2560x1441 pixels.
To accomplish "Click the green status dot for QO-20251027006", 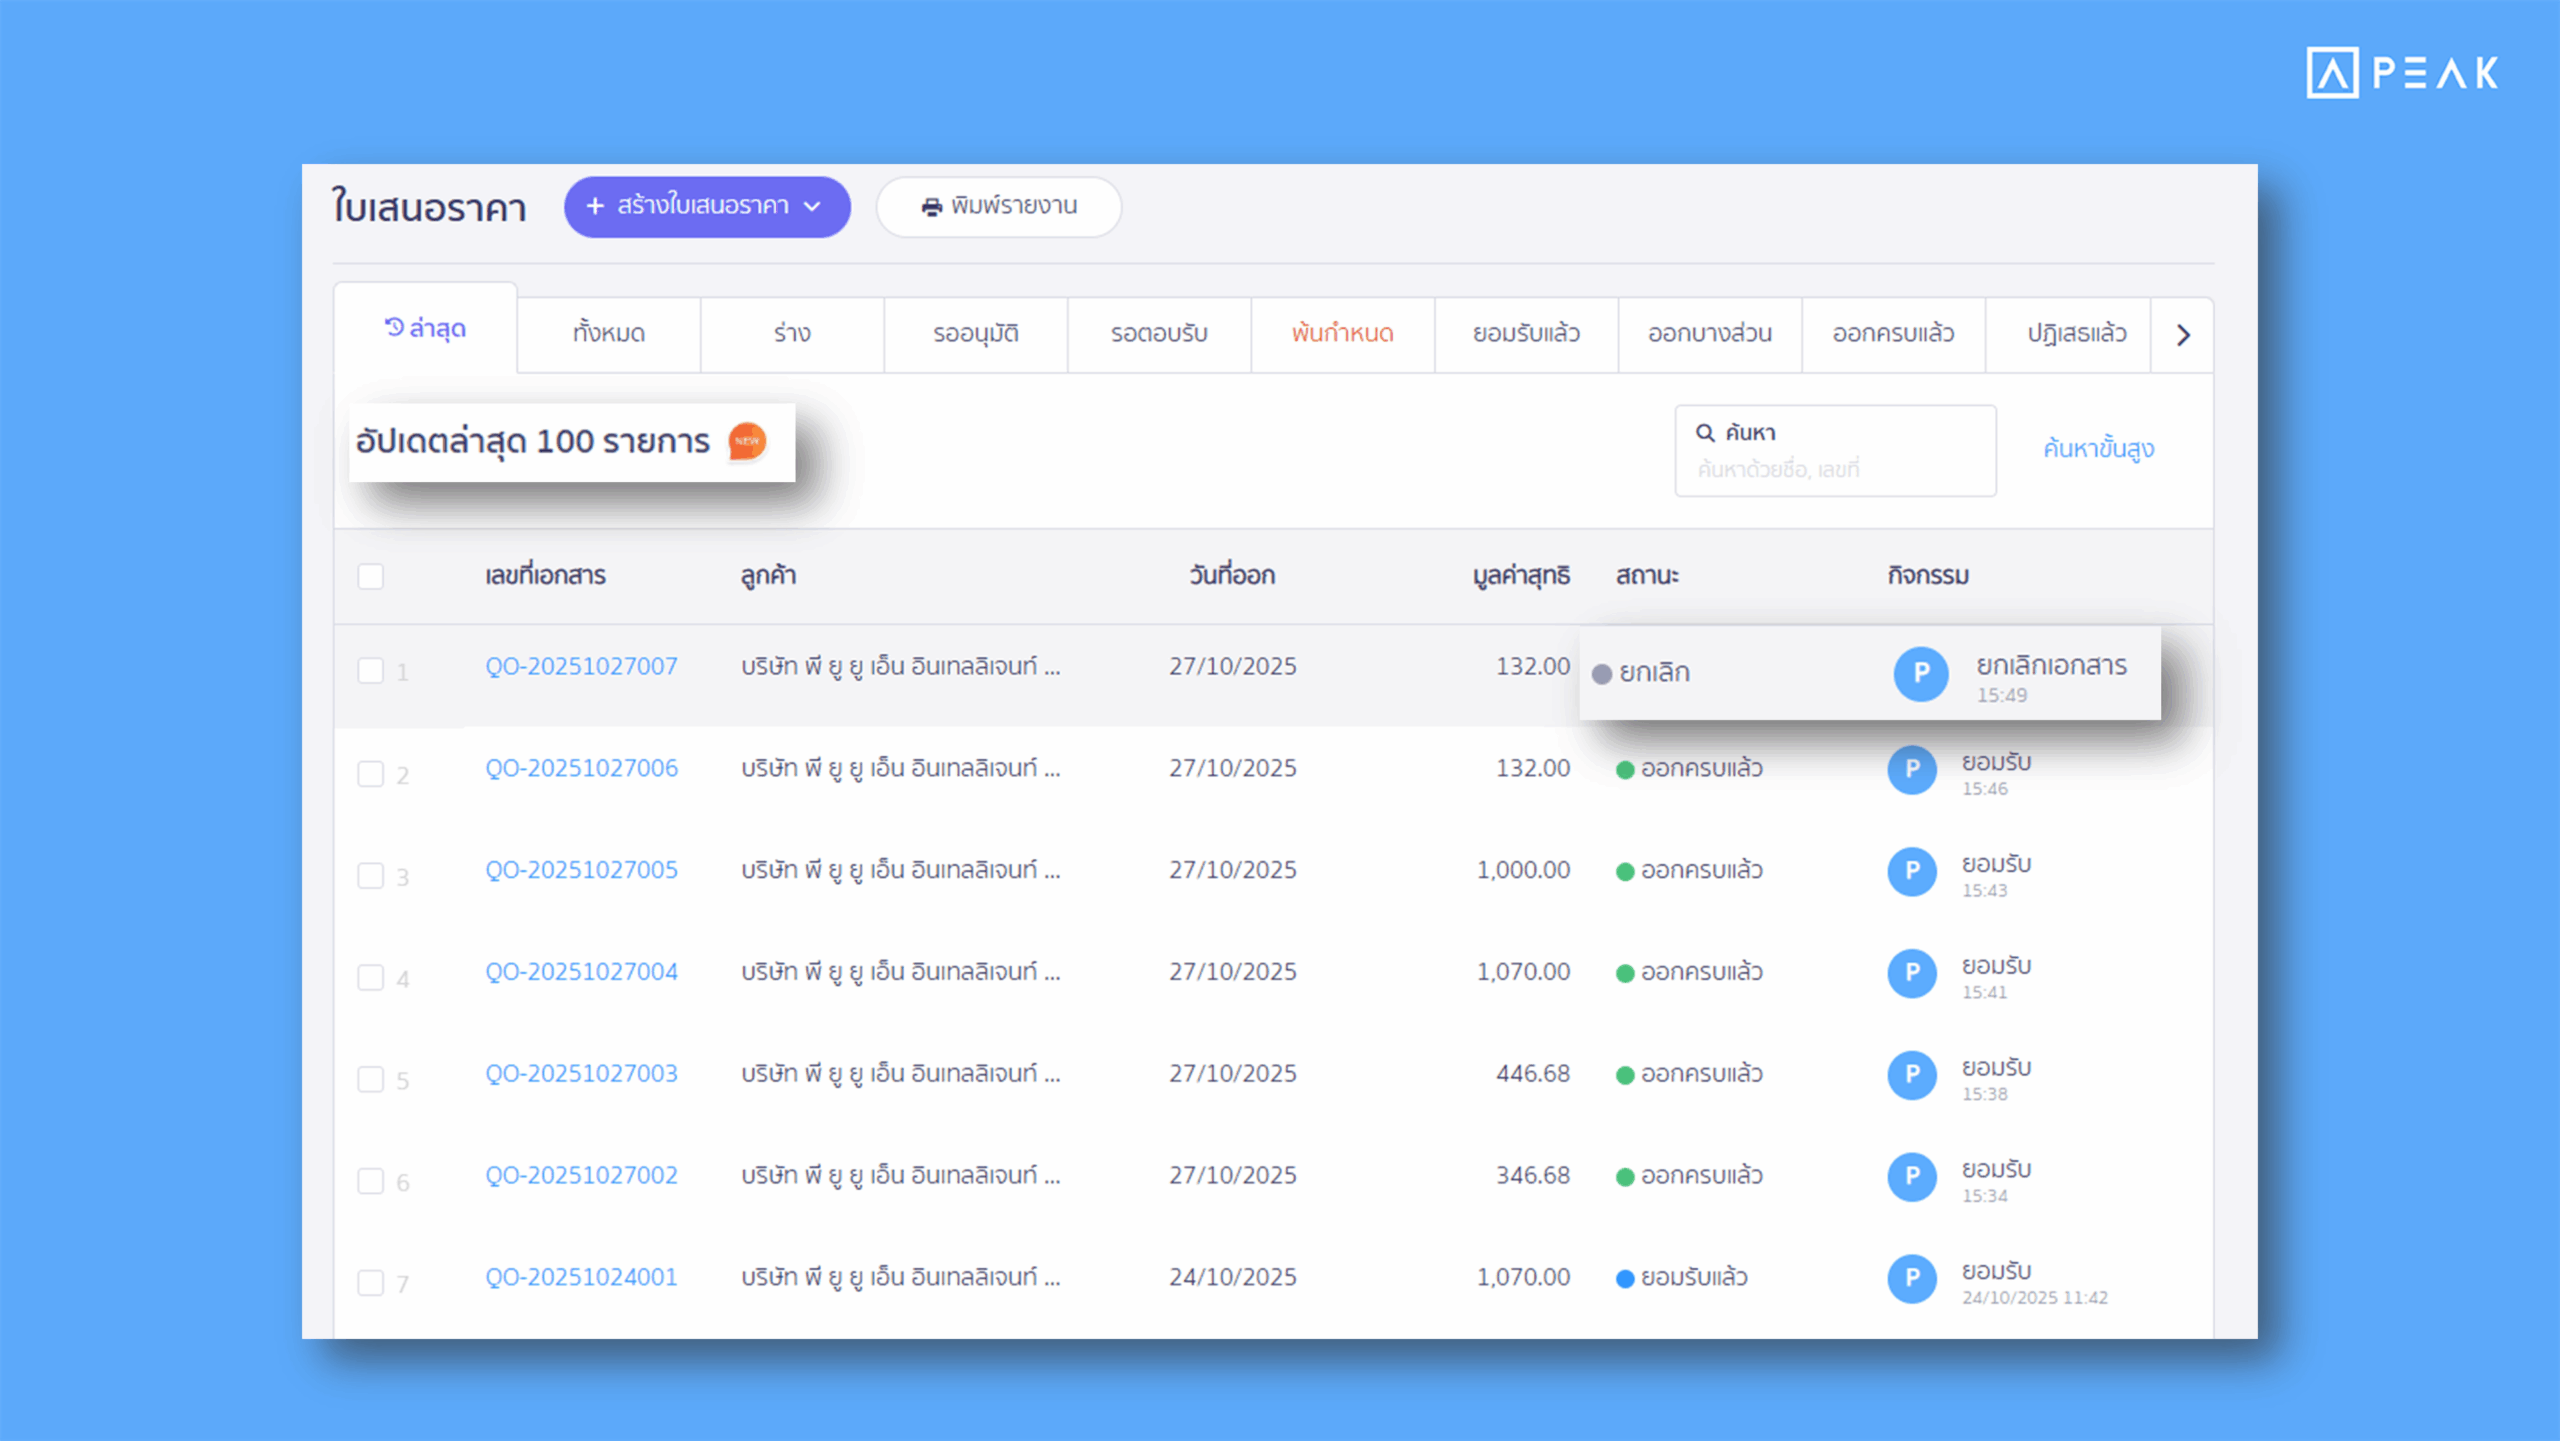I will tap(1625, 770).
